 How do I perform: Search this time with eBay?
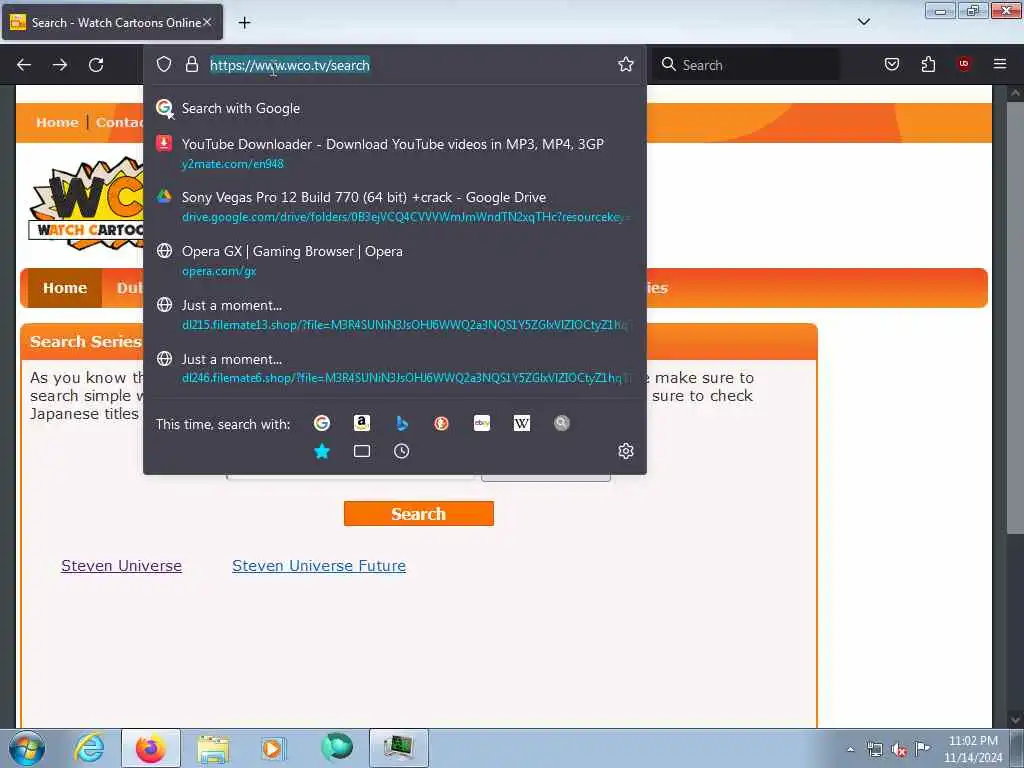482,423
